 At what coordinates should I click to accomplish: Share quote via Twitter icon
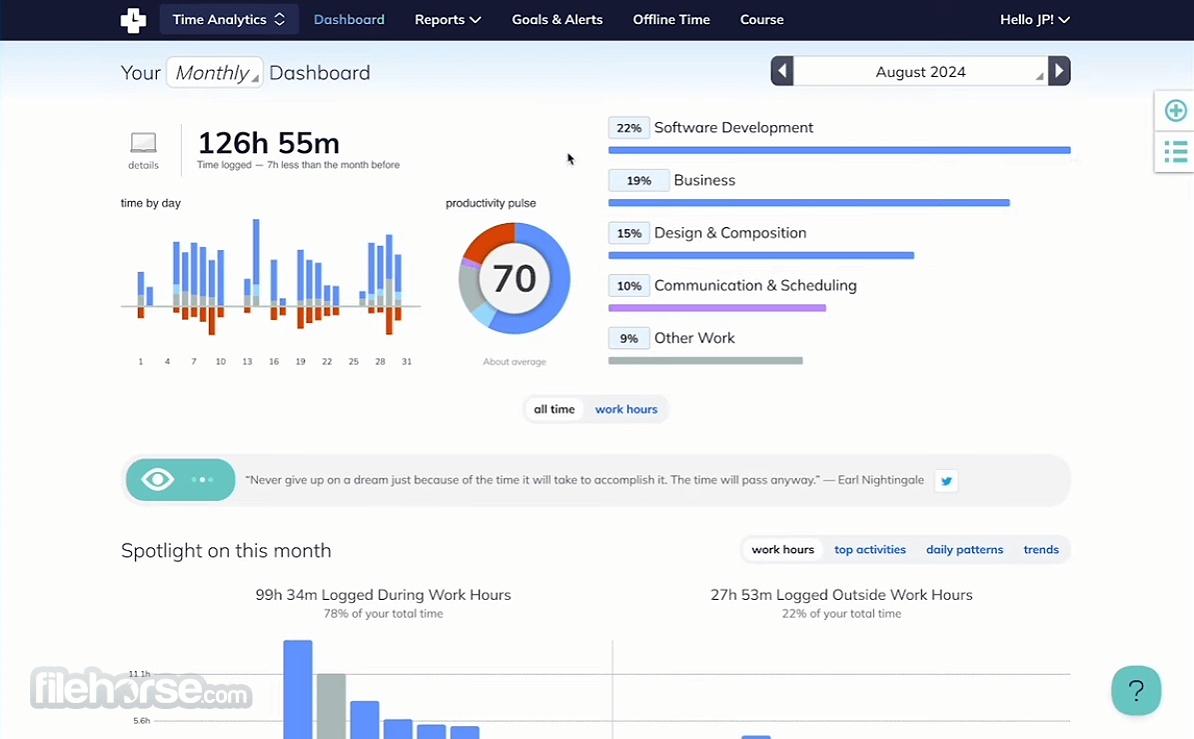(946, 481)
